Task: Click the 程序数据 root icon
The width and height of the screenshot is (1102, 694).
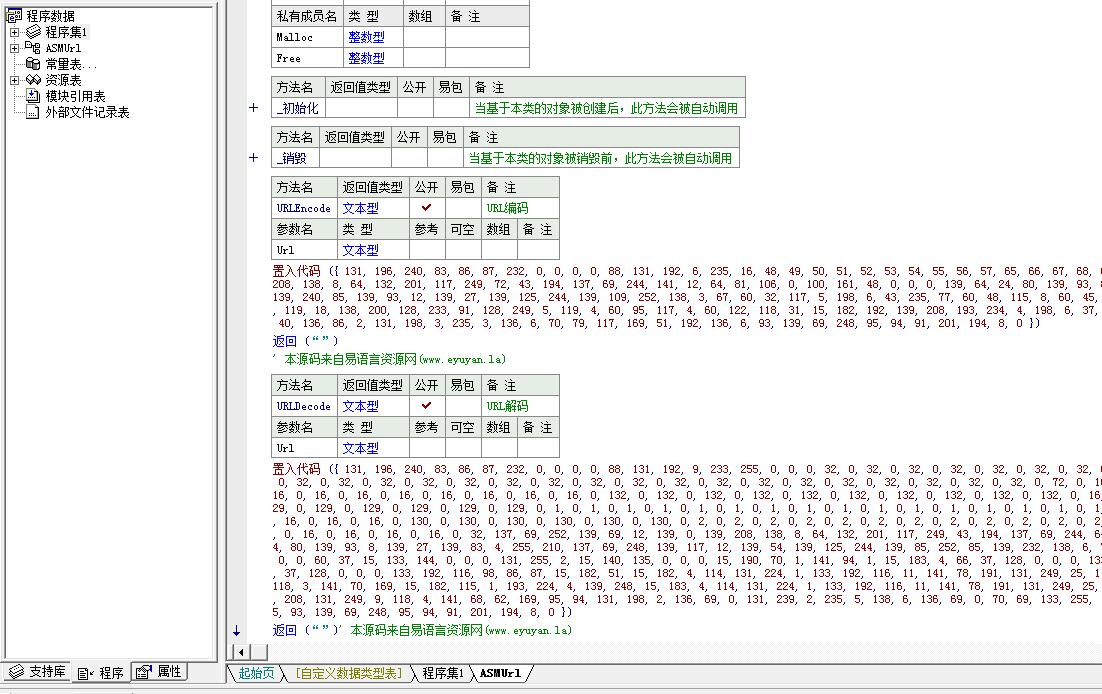Action: (x=13, y=15)
